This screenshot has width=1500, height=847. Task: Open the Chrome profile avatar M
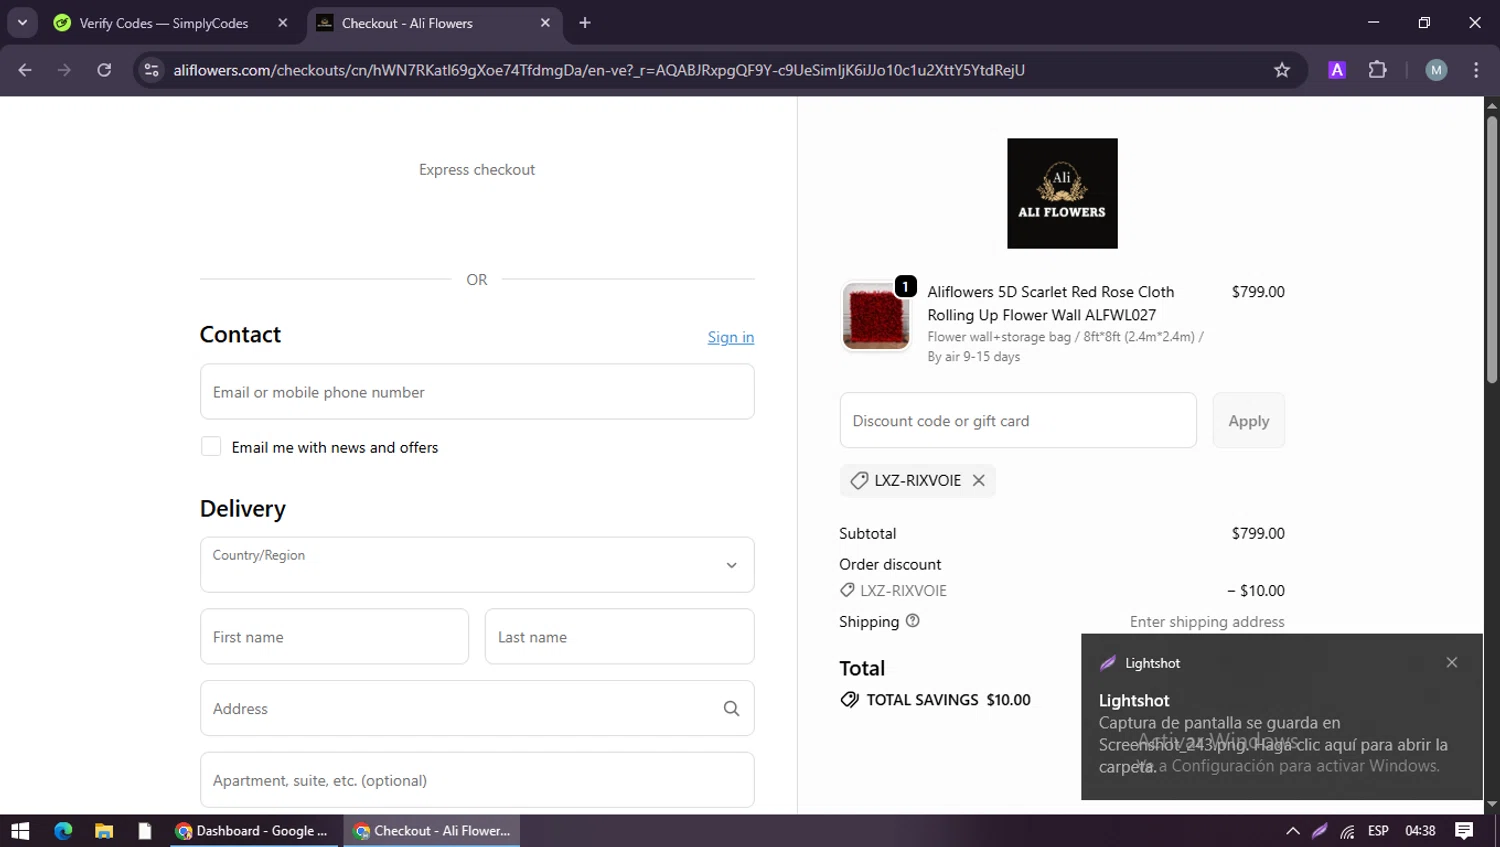pyautogui.click(x=1436, y=70)
